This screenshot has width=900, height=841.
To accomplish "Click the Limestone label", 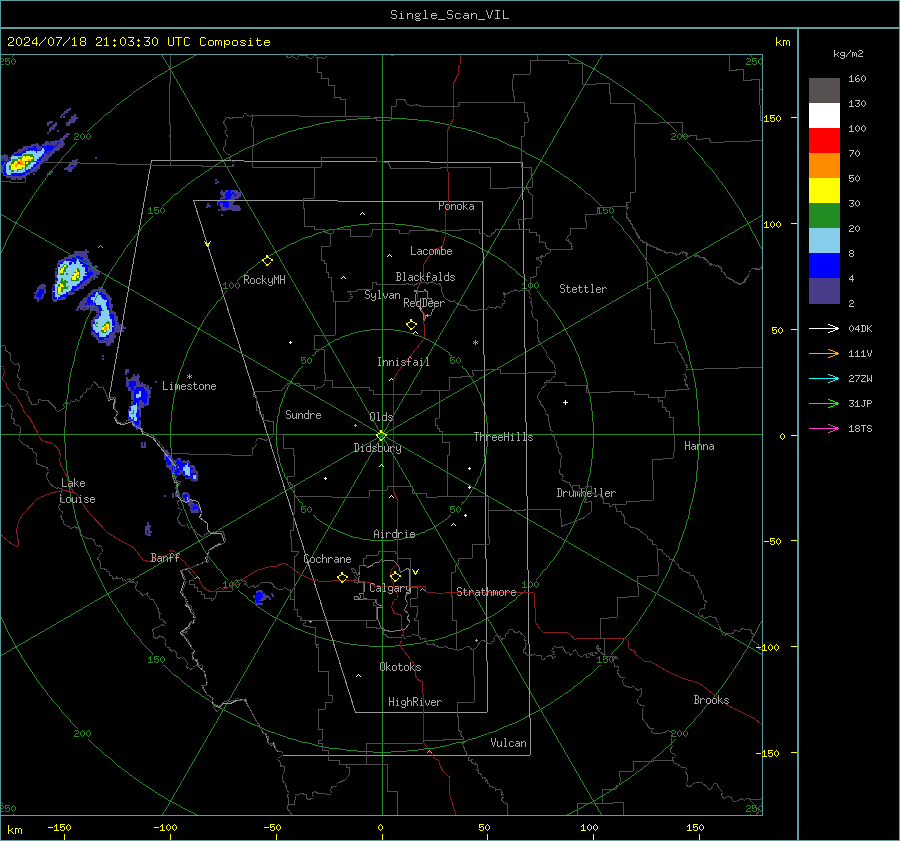I will 189,386.
